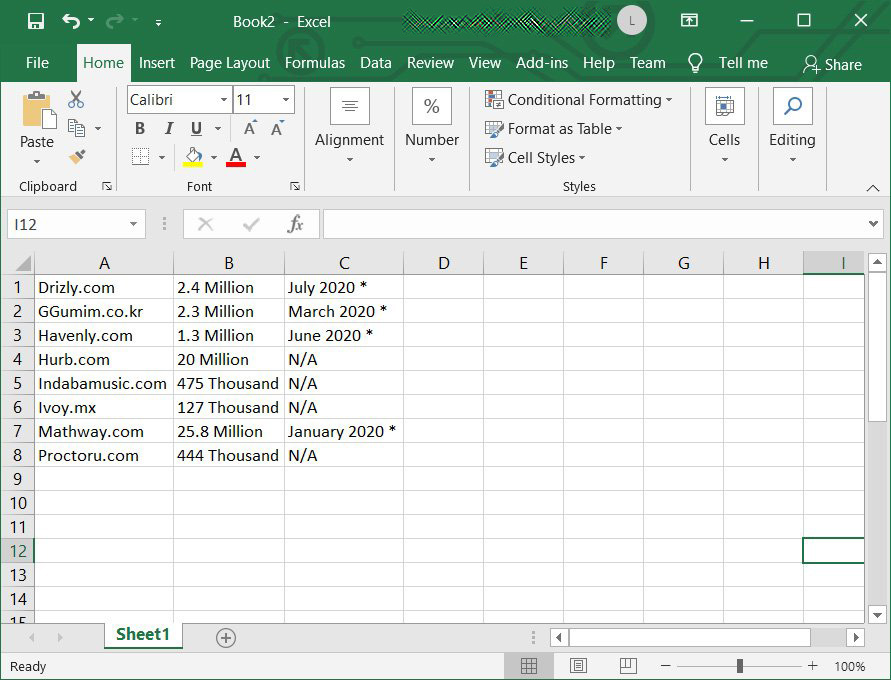
Task: Apply the red Font Color
Action: pos(236,156)
